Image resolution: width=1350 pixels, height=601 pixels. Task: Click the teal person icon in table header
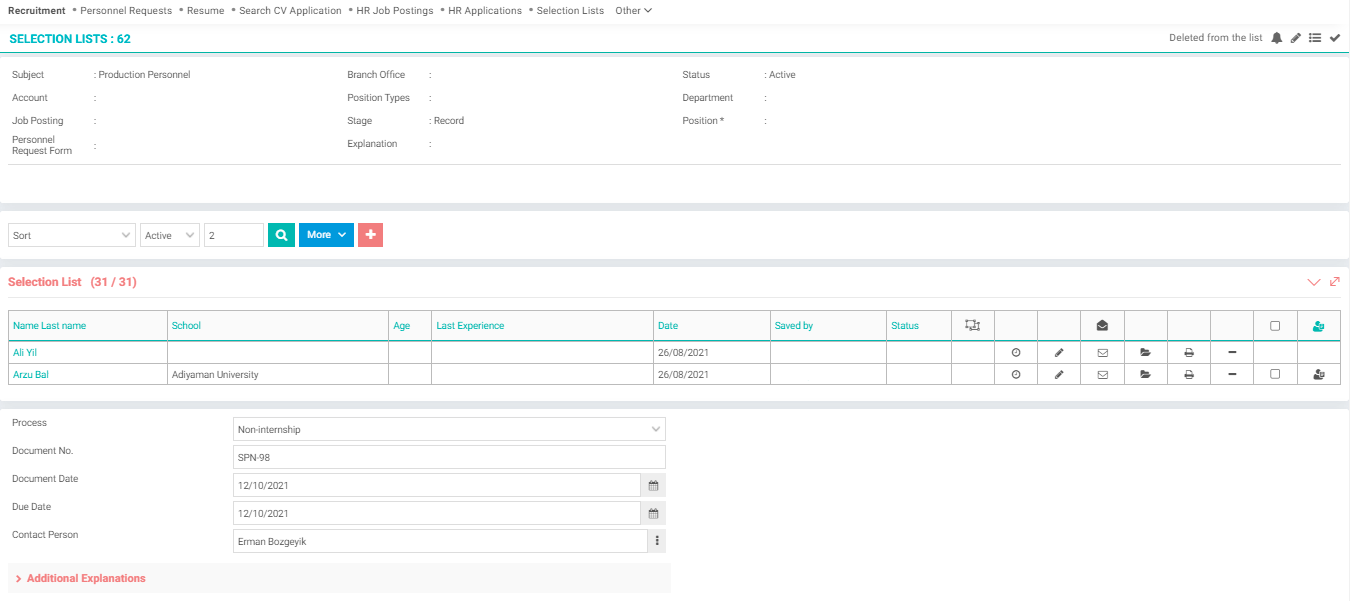click(x=1318, y=325)
